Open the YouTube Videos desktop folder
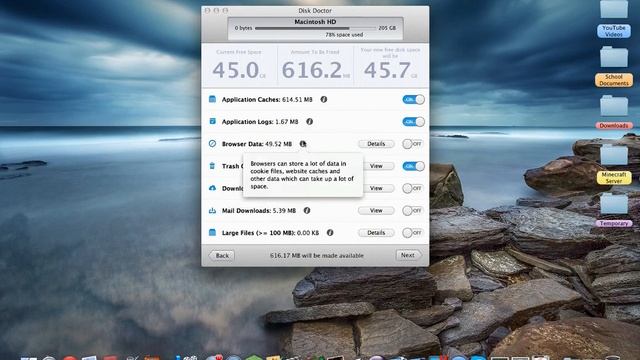The width and height of the screenshot is (640, 360). tap(614, 20)
